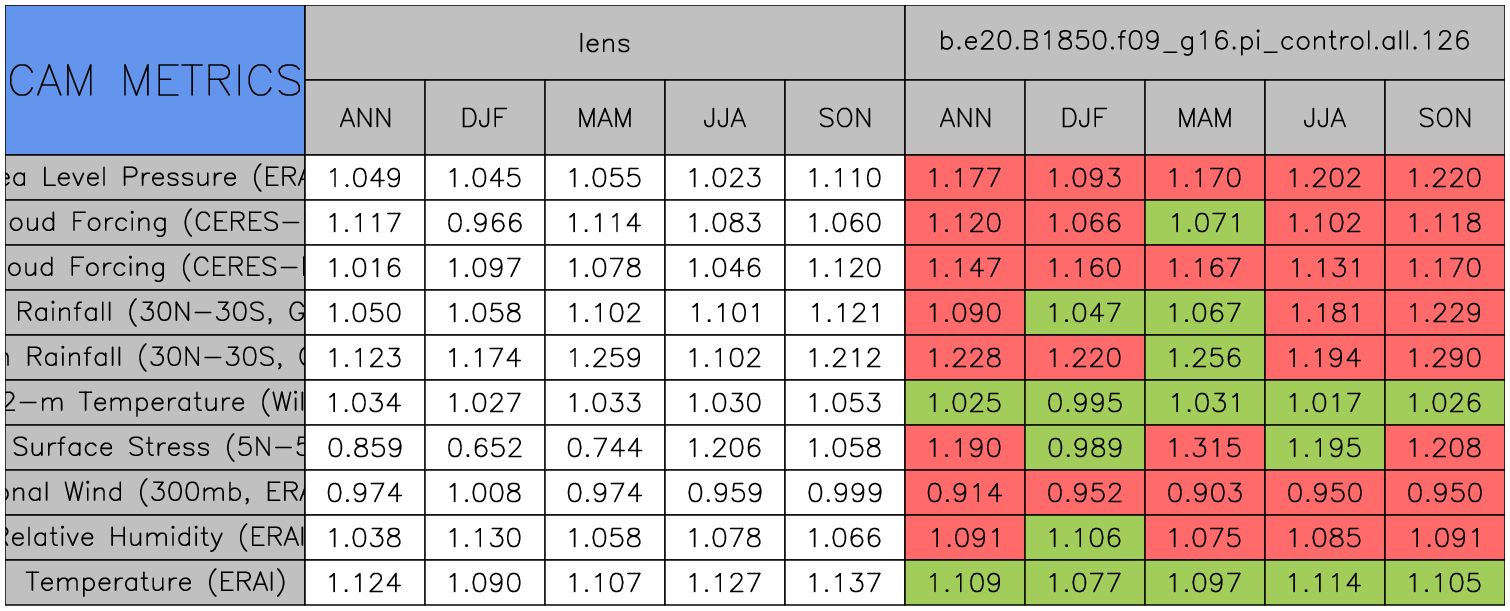Select the 2-m Temperature row label
Viewport: 1510px width, 611px height.
pyautogui.click(x=155, y=402)
